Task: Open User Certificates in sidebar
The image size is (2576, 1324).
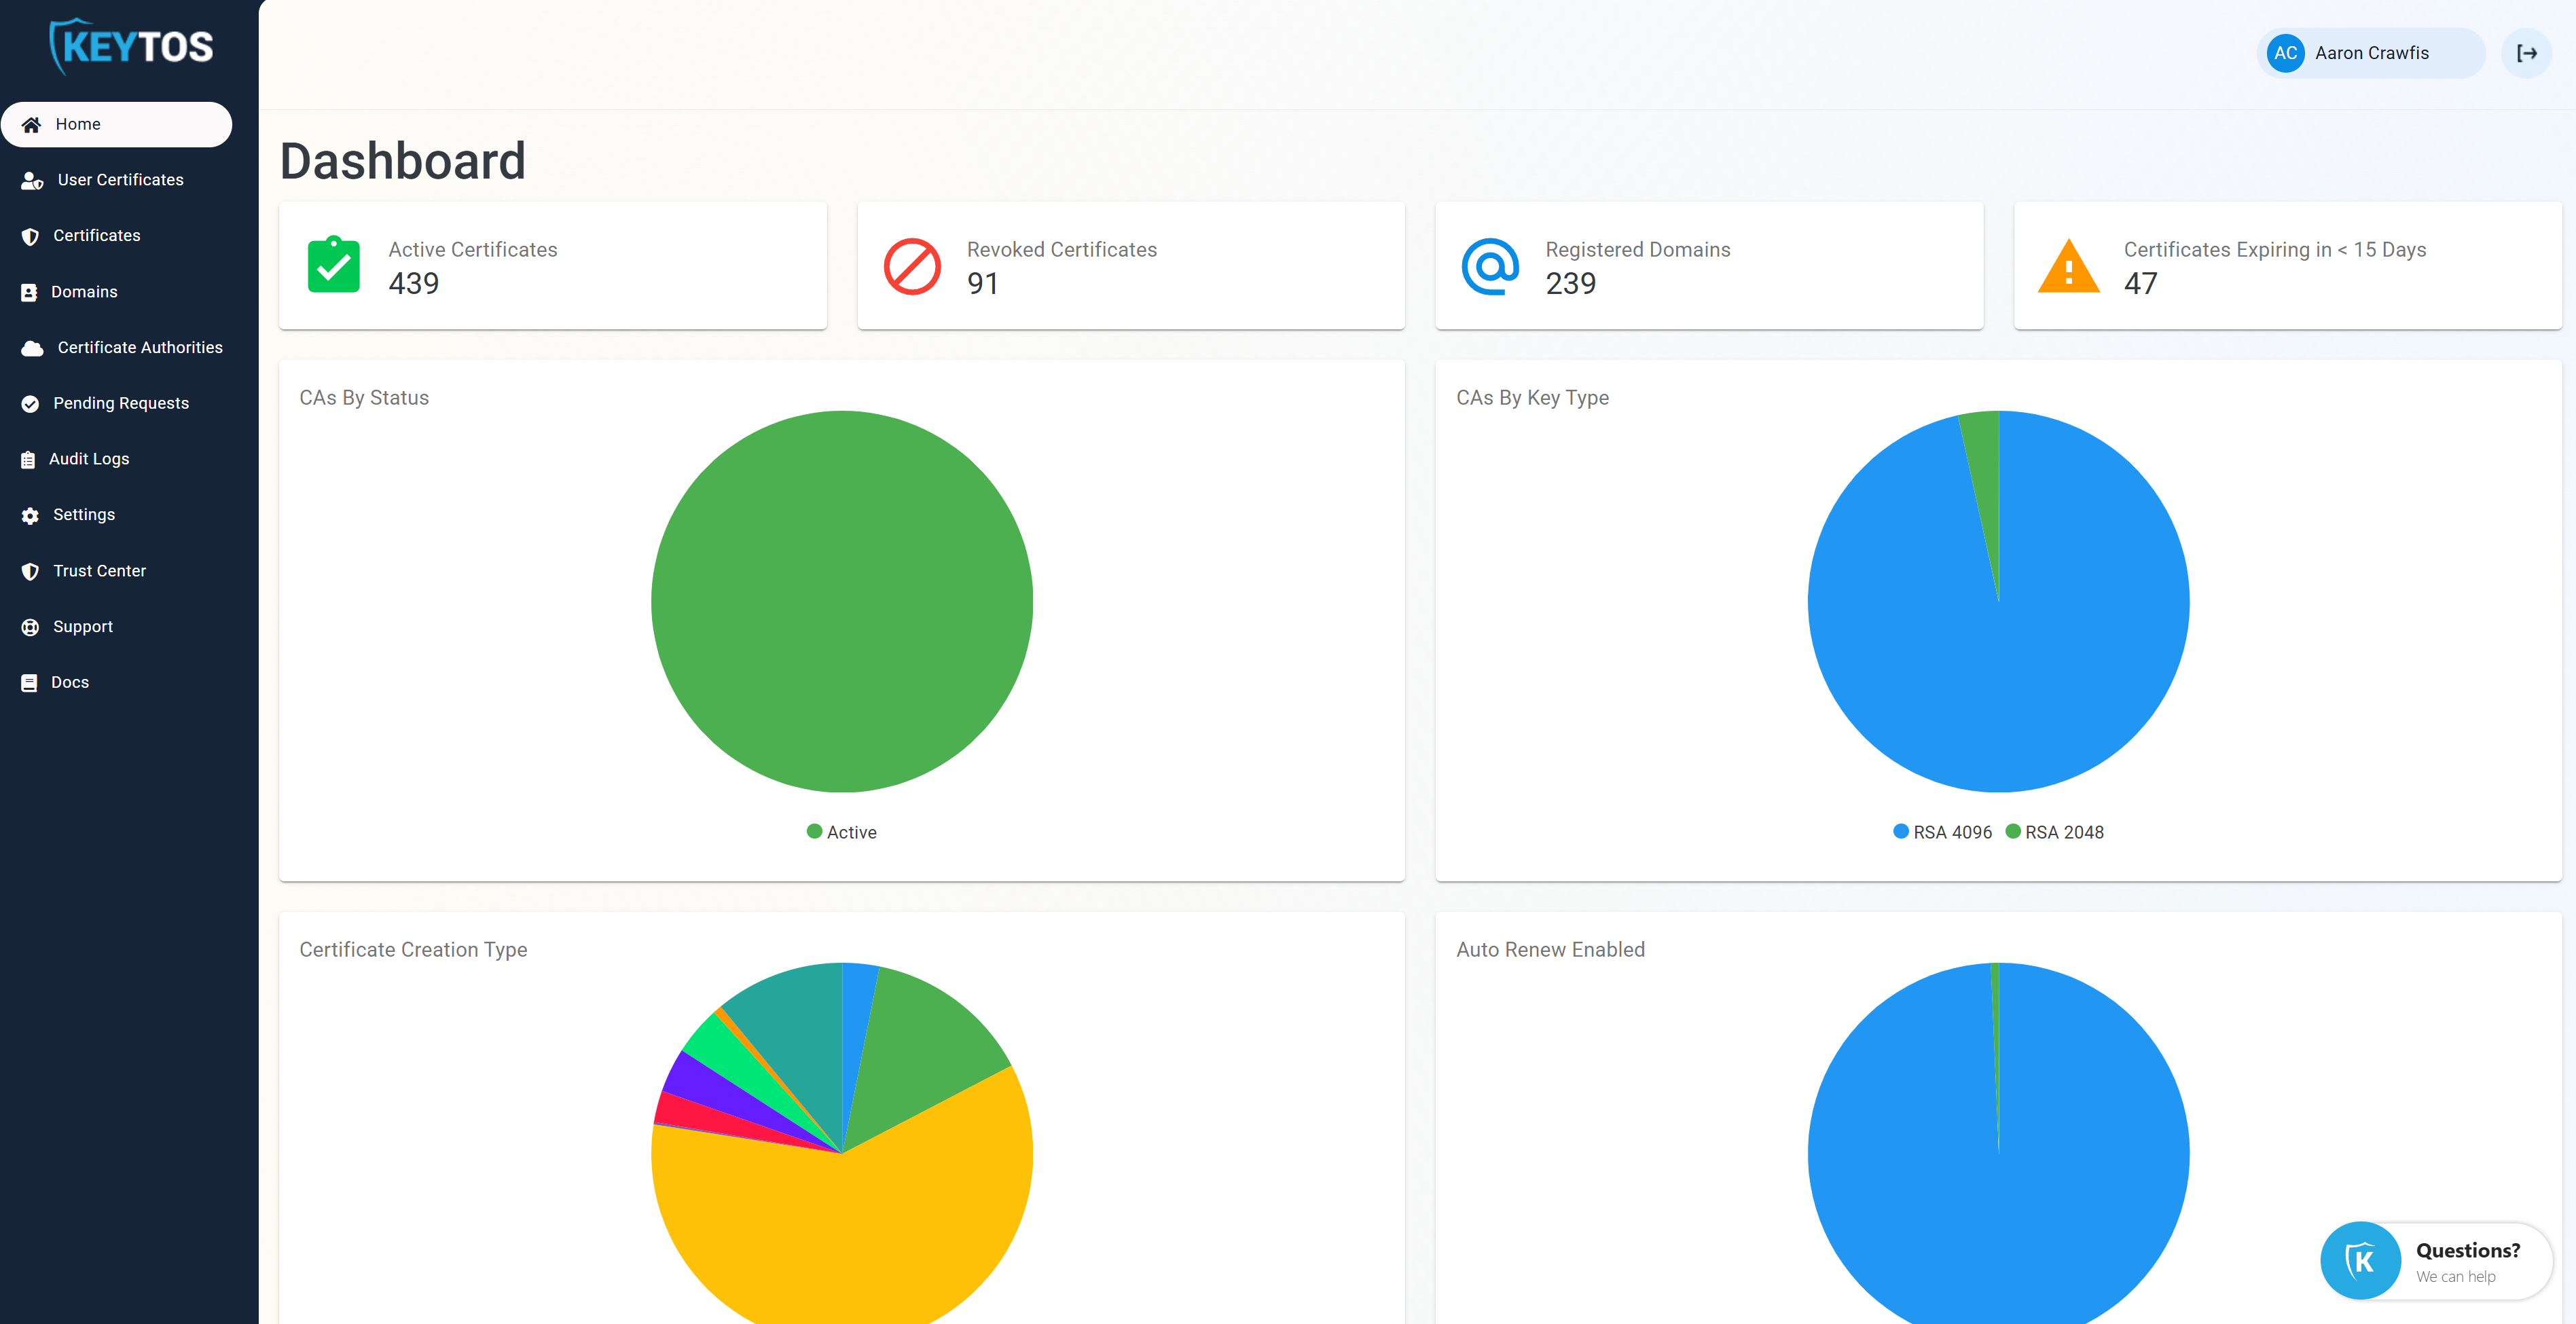Action: (120, 180)
